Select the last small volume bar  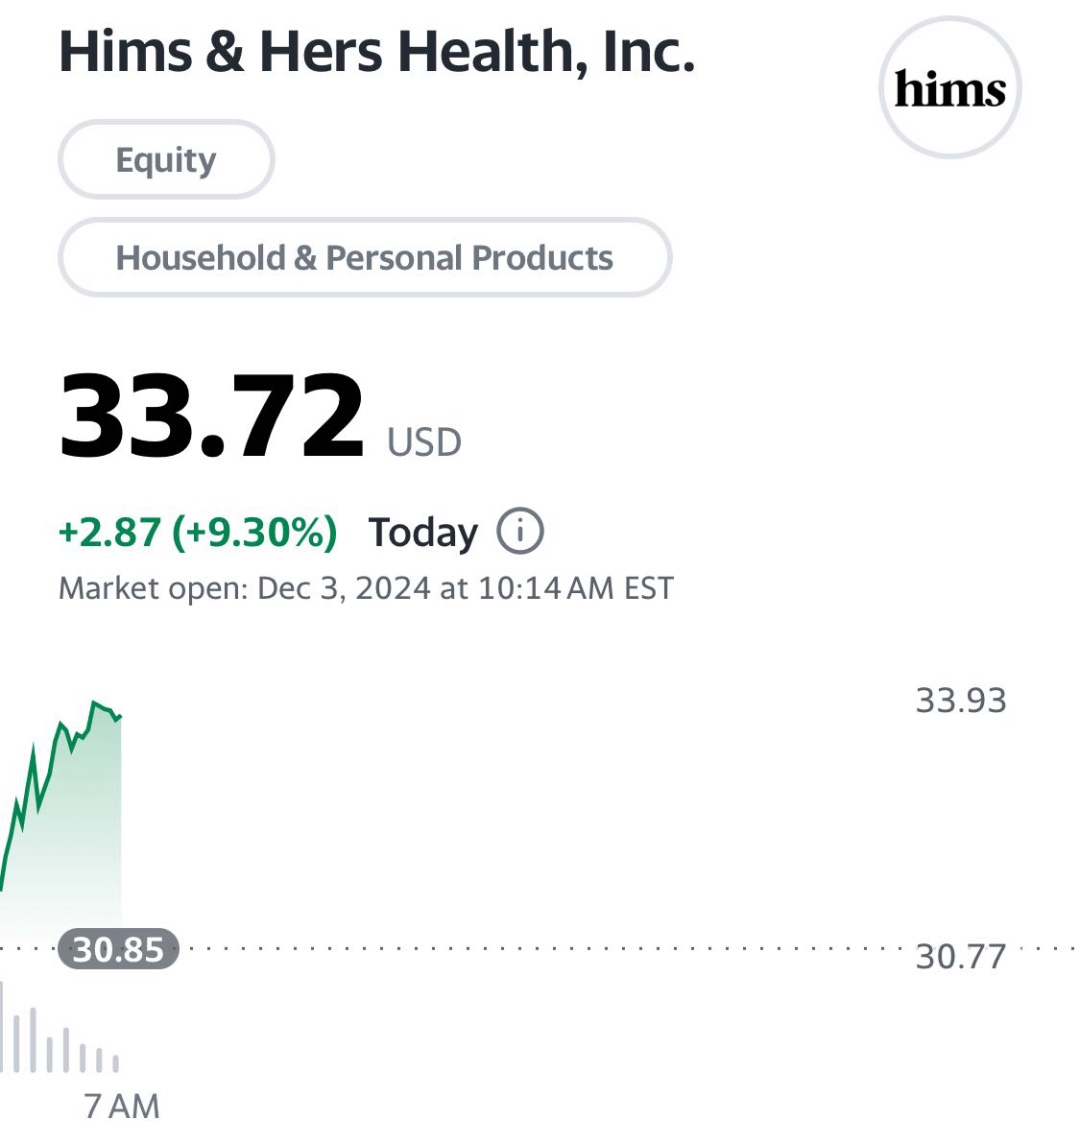coord(116,1062)
